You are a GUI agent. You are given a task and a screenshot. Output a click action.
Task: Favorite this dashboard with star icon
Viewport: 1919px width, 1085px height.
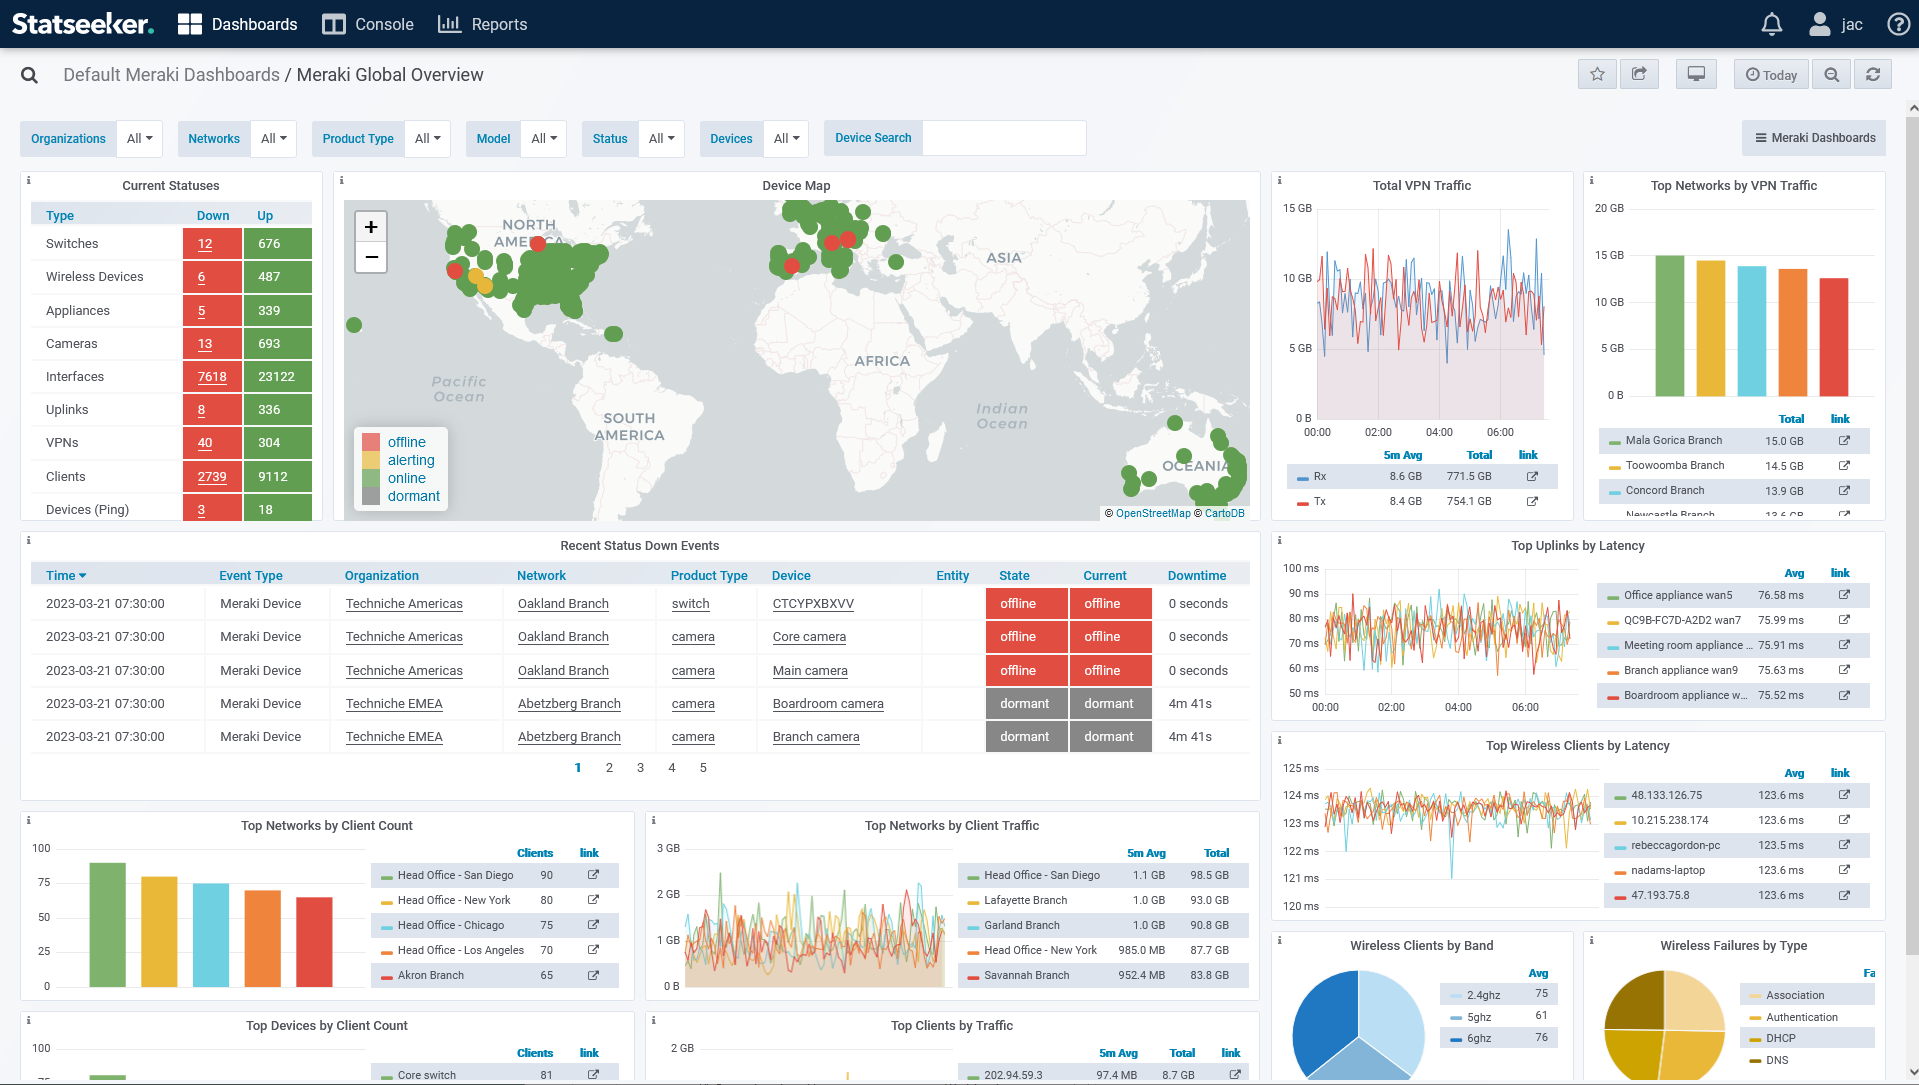point(1597,74)
